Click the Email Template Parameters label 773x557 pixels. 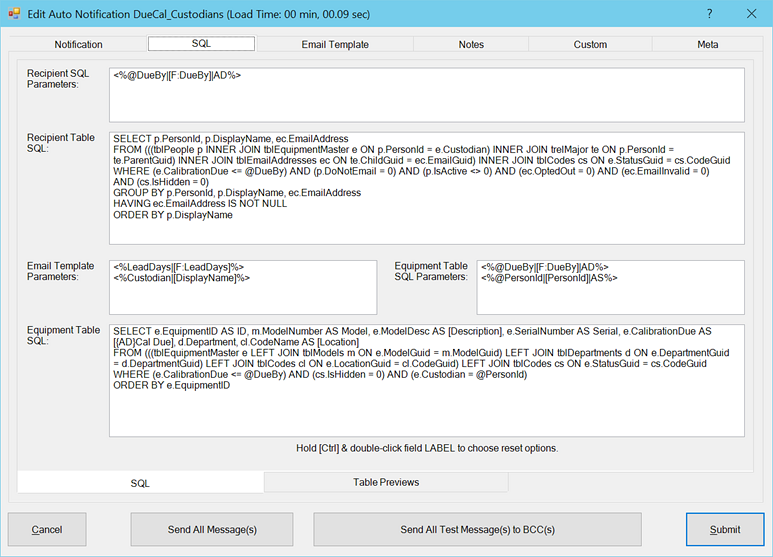pos(61,271)
